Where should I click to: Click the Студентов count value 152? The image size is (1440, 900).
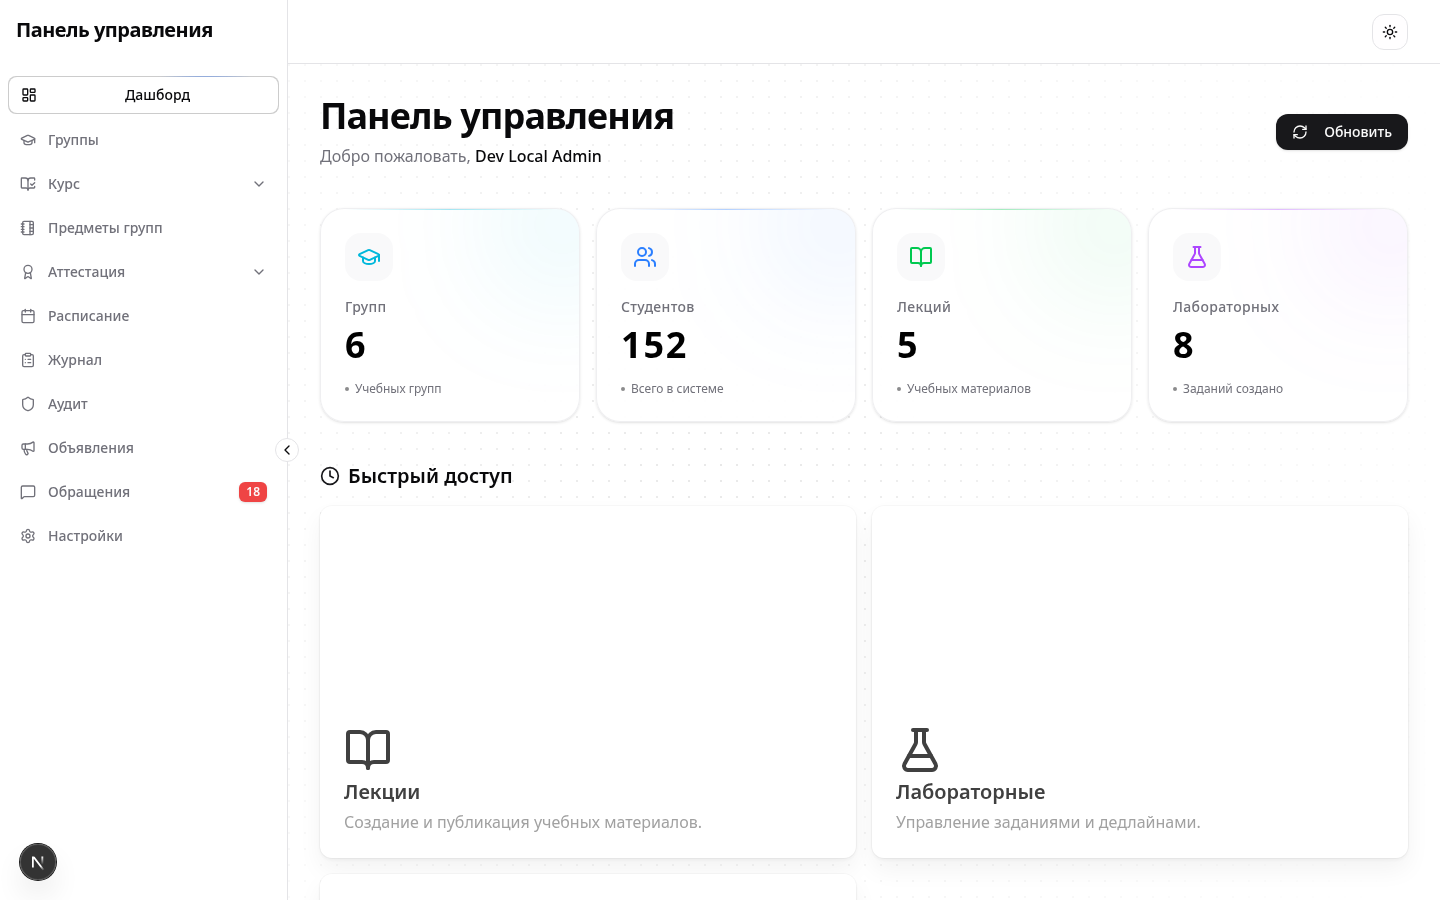pyautogui.click(x=654, y=345)
